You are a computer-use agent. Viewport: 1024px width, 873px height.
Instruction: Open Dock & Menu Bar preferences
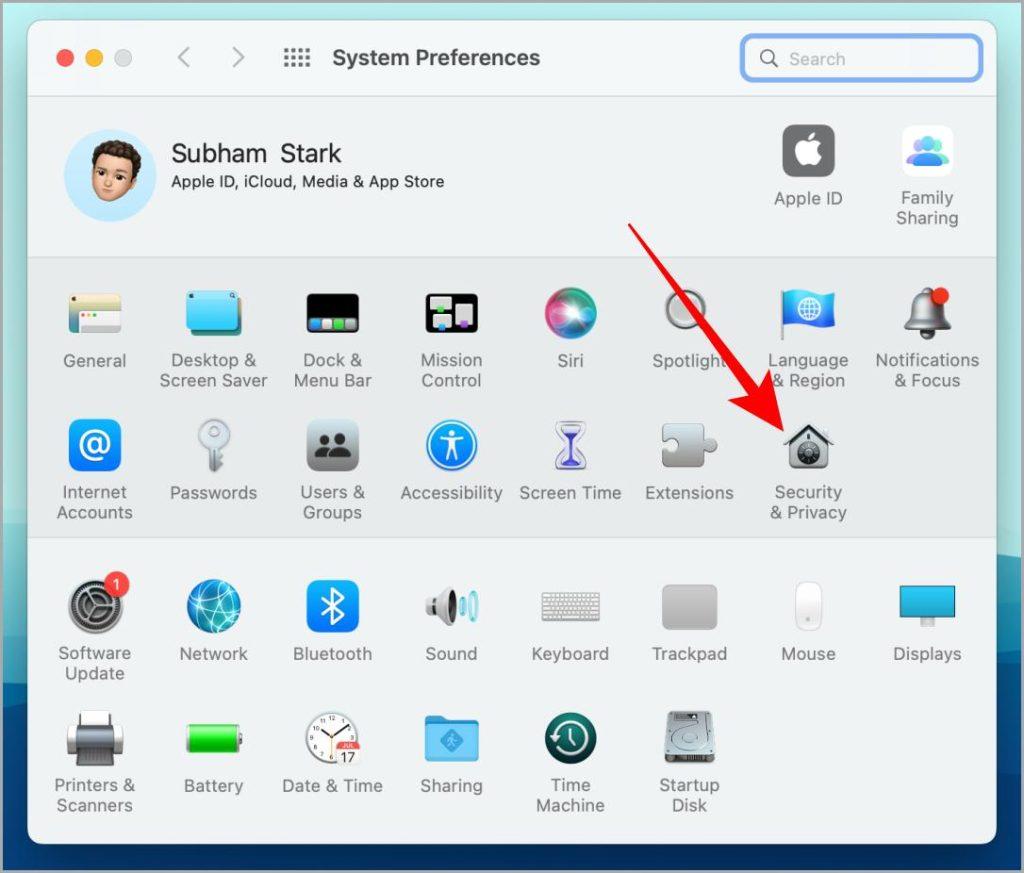(332, 313)
